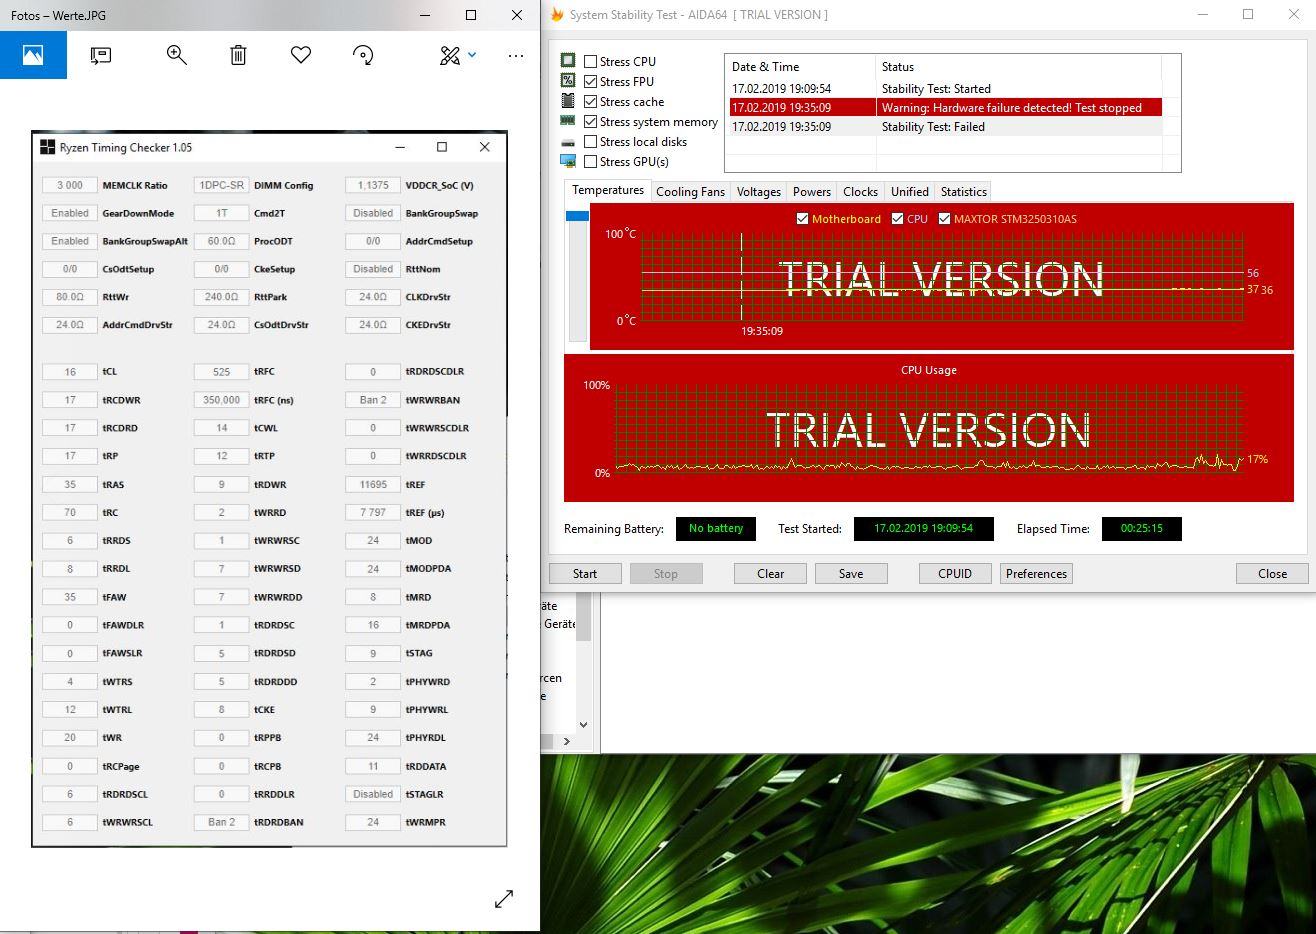
Task: Open the Powers tab
Action: point(812,192)
